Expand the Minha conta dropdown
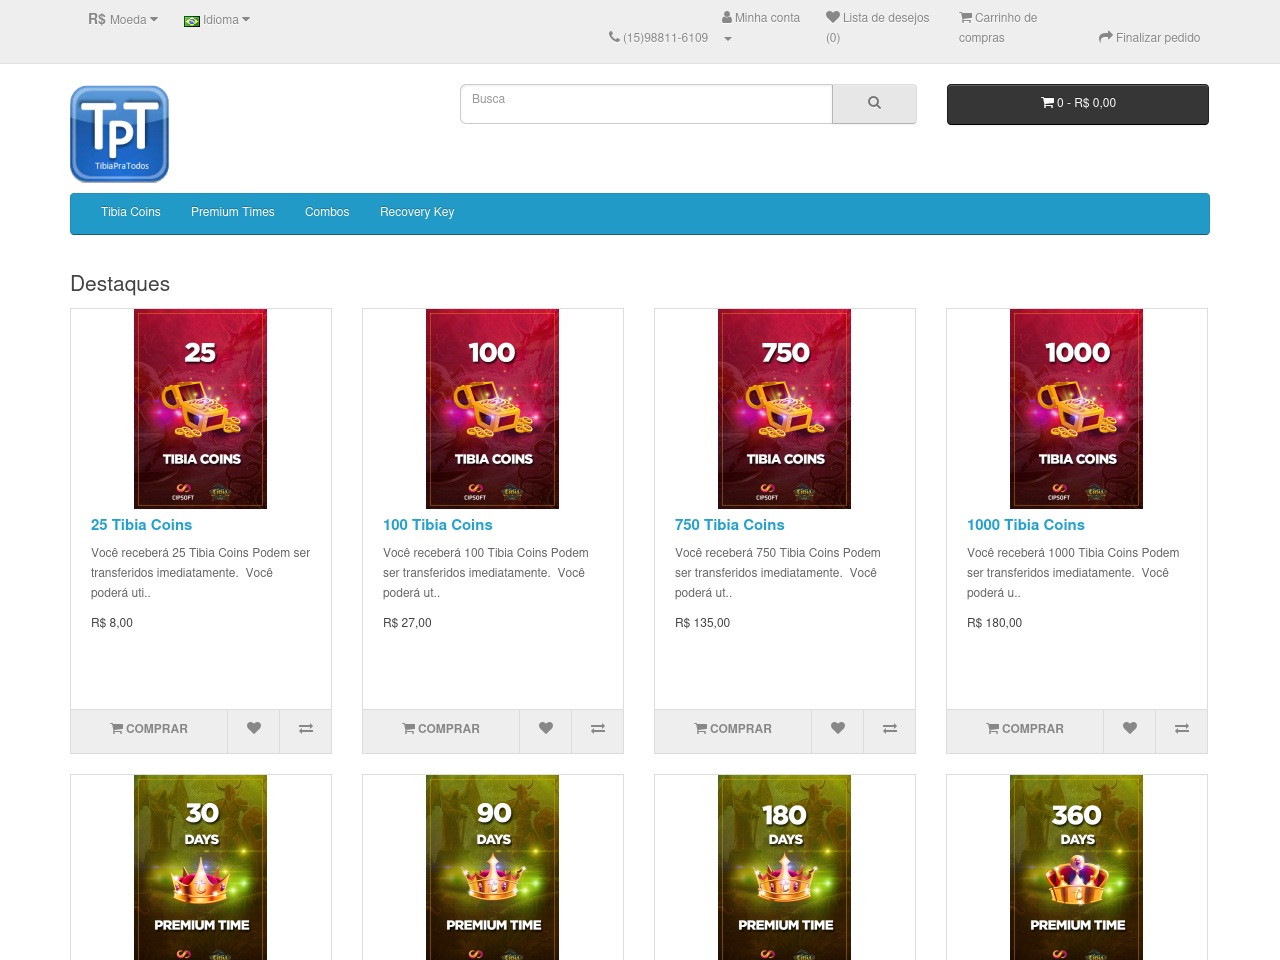The height and width of the screenshot is (960, 1280). pyautogui.click(x=761, y=28)
